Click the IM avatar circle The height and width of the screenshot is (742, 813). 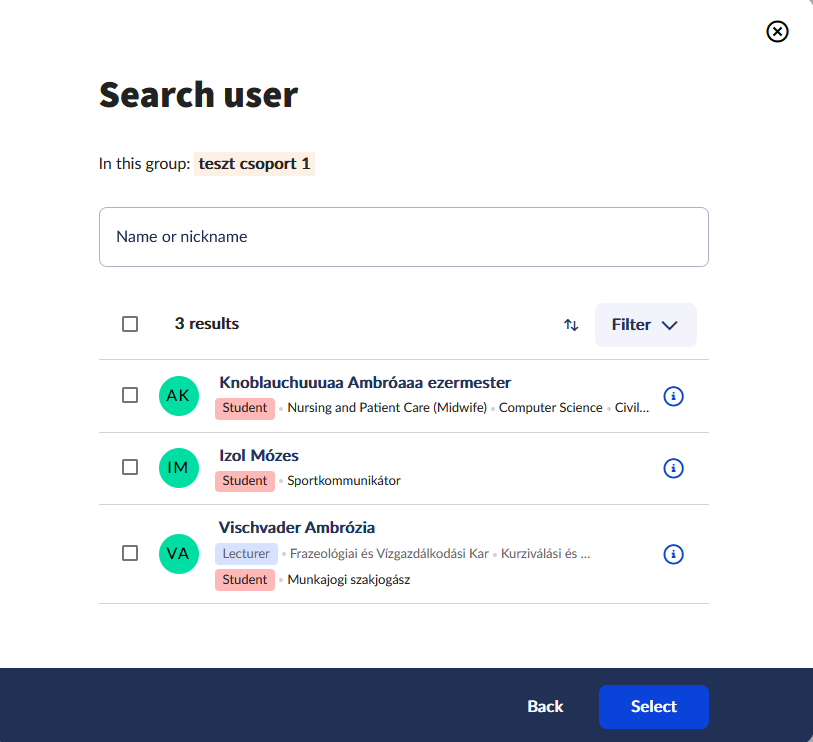(178, 468)
